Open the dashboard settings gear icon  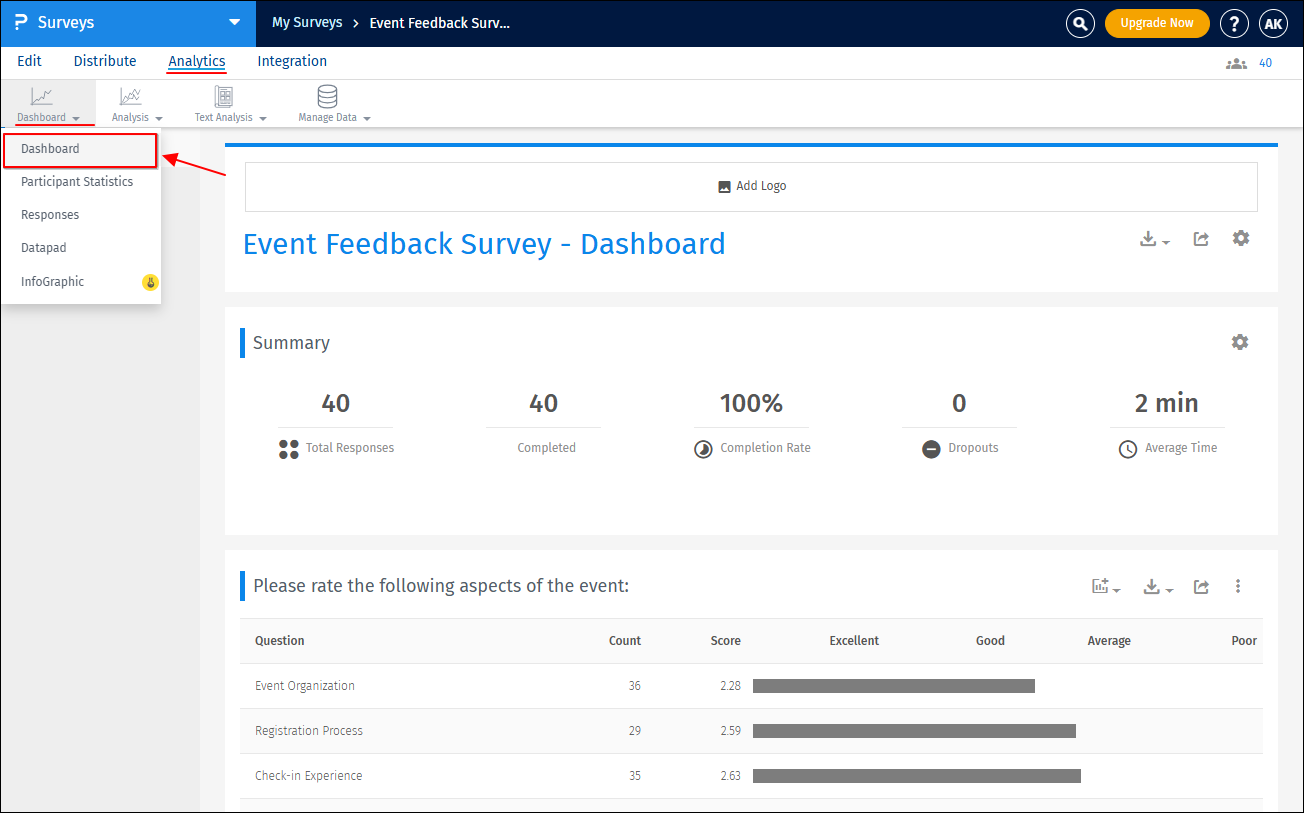point(1240,239)
